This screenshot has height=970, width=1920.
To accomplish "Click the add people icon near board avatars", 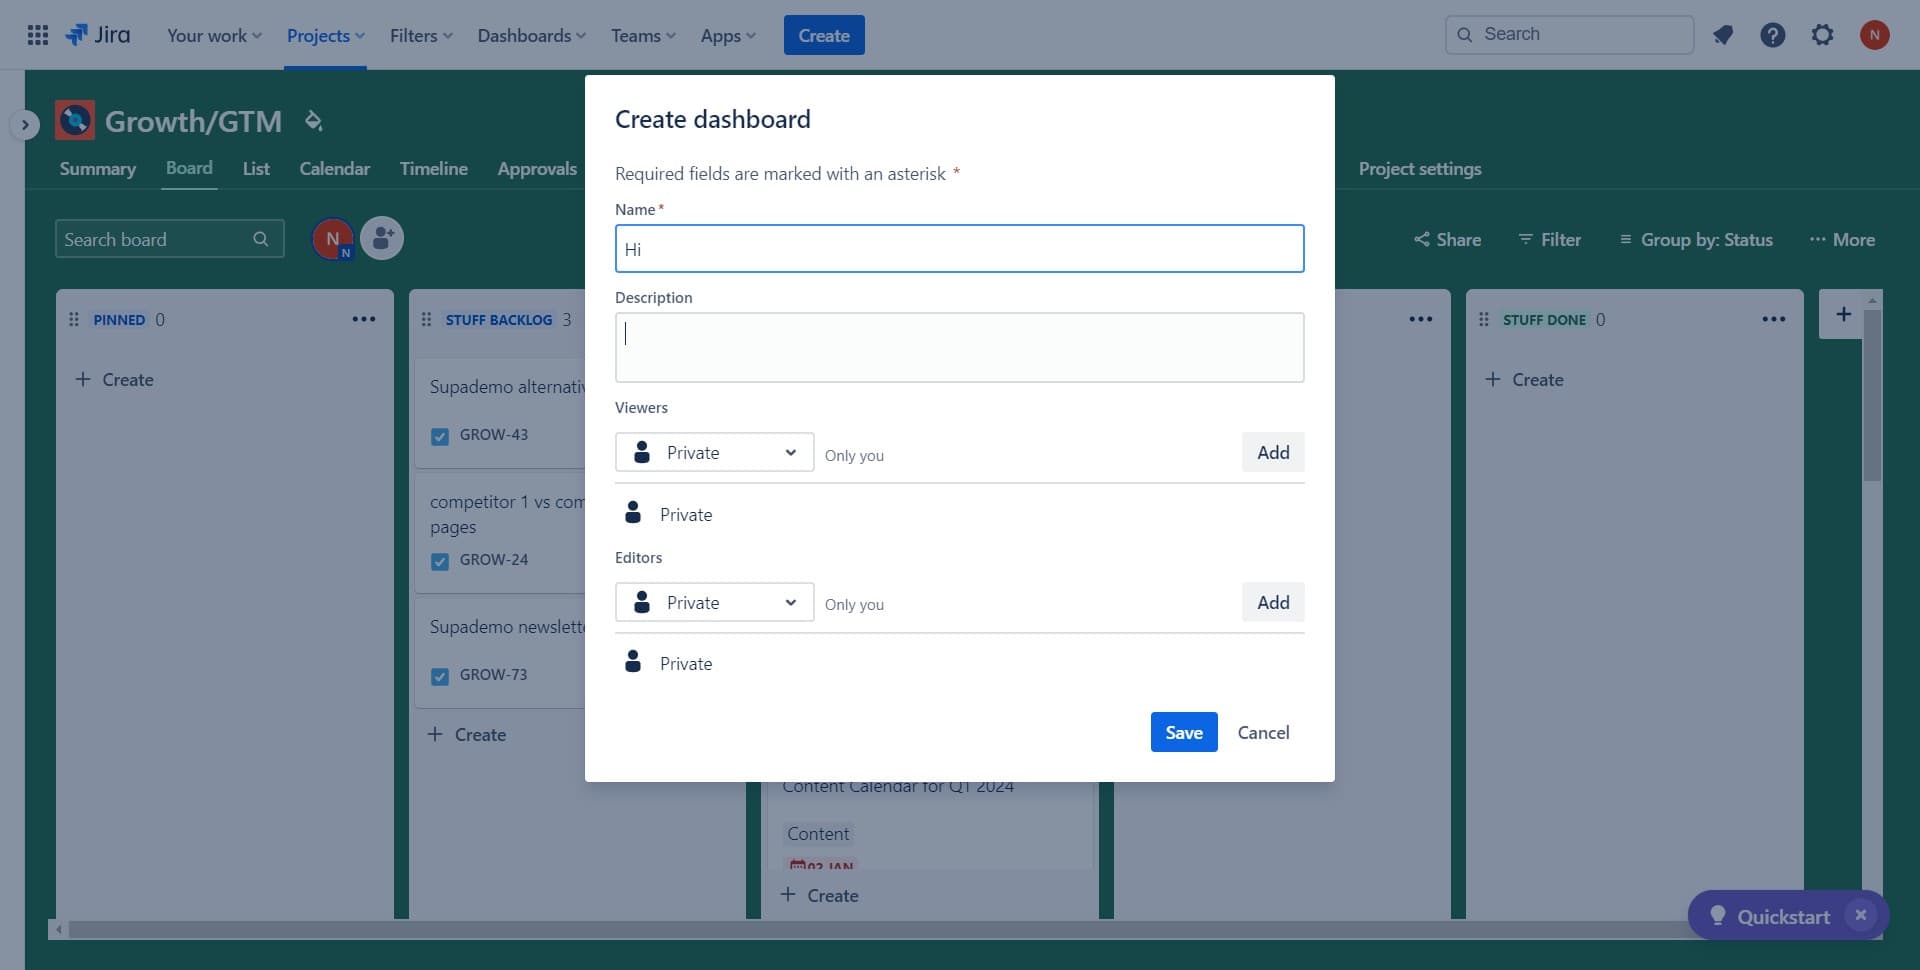I will [x=381, y=238].
